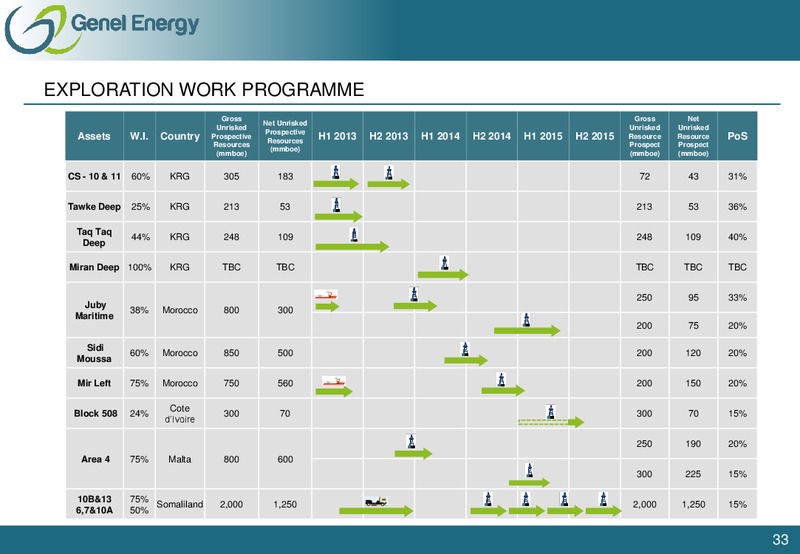Click the 'Country' column header
The width and height of the screenshot is (800, 554).
[x=180, y=136]
